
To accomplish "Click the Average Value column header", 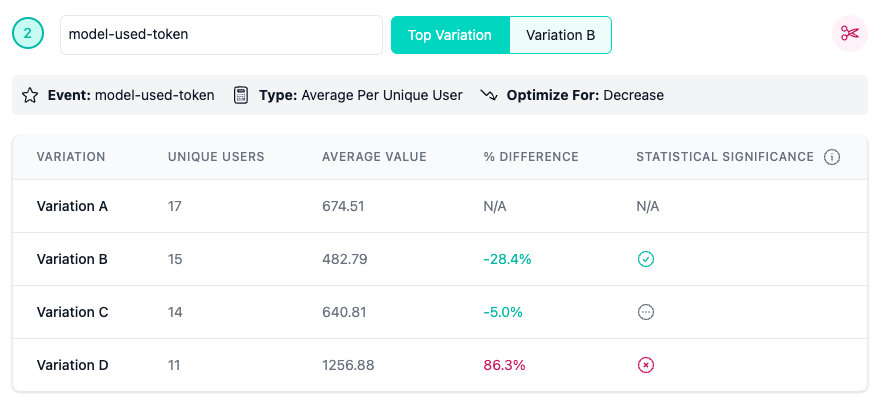I will 374,157.
